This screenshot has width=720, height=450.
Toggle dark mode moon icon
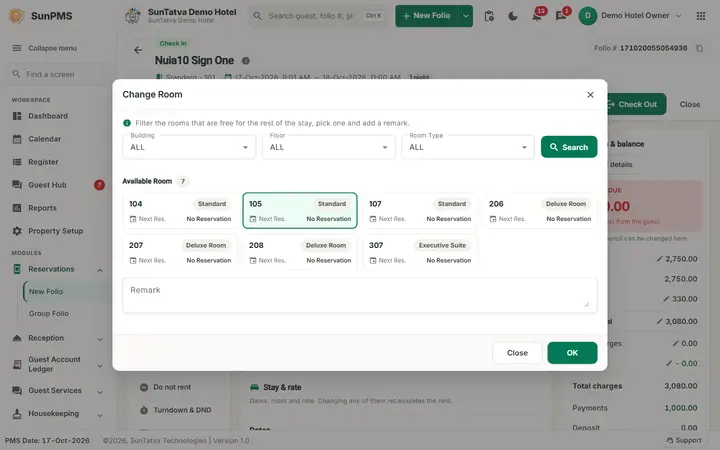click(513, 16)
